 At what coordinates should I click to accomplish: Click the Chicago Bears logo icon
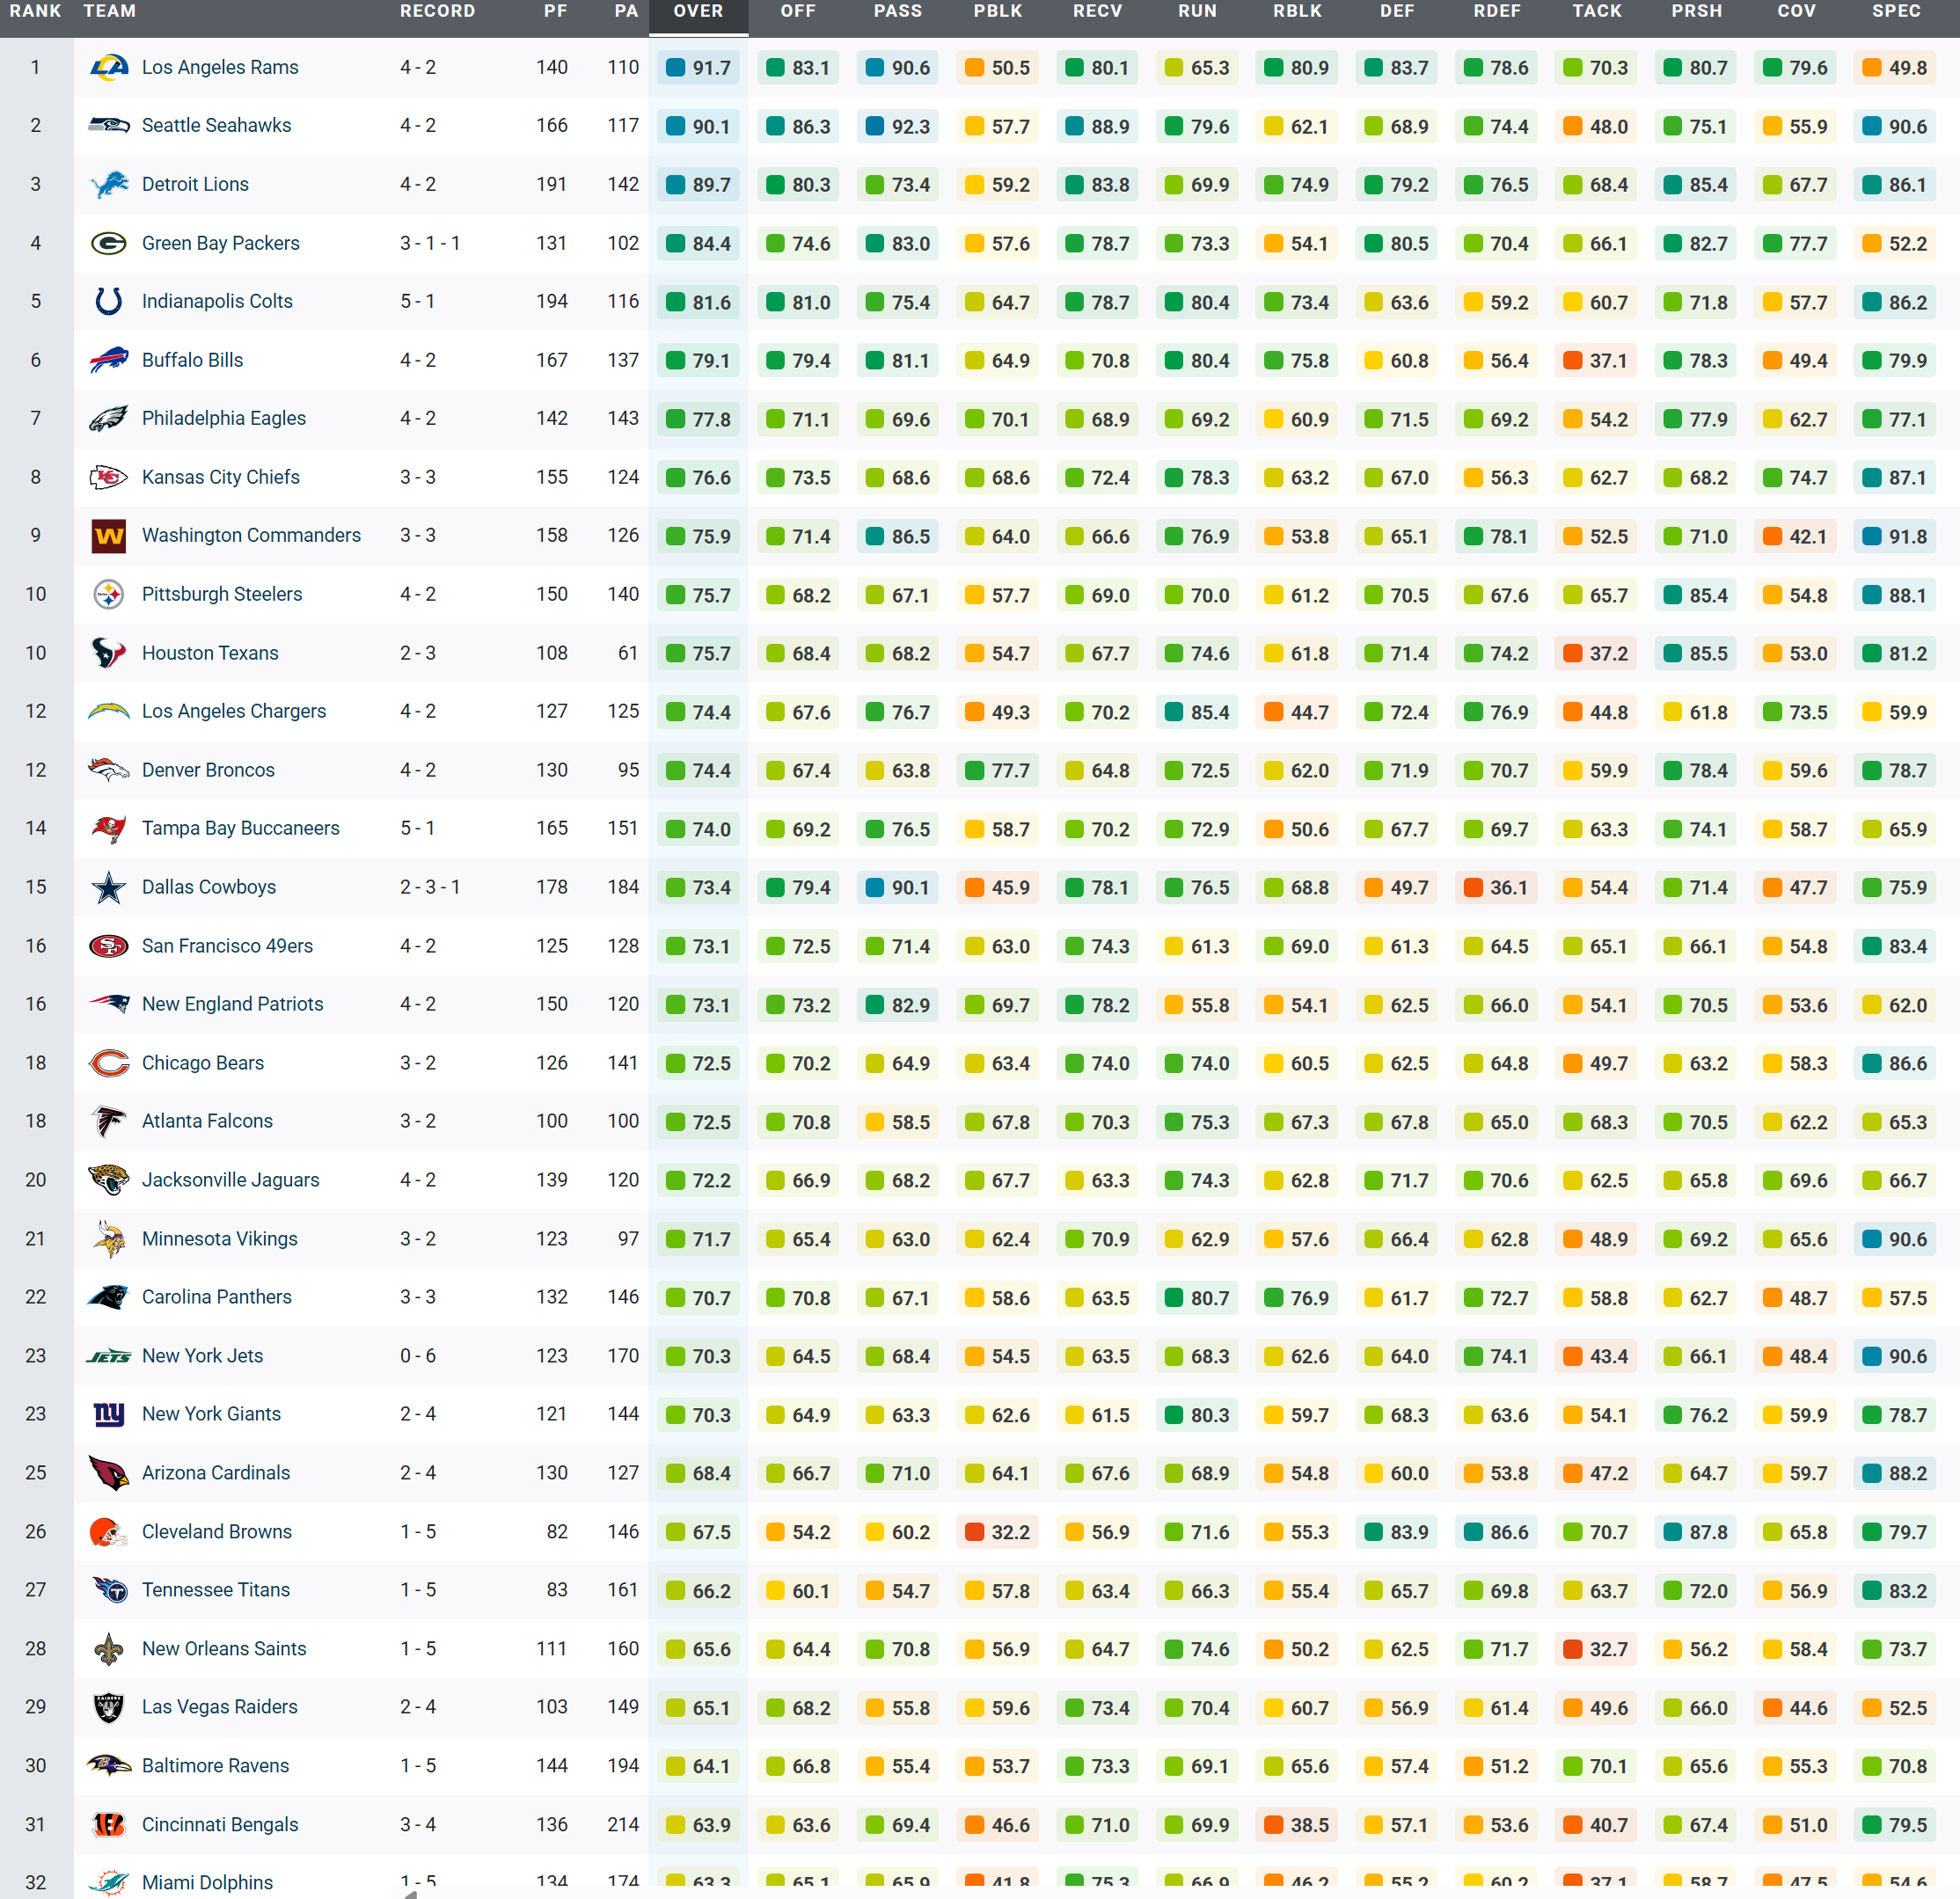tap(109, 1063)
